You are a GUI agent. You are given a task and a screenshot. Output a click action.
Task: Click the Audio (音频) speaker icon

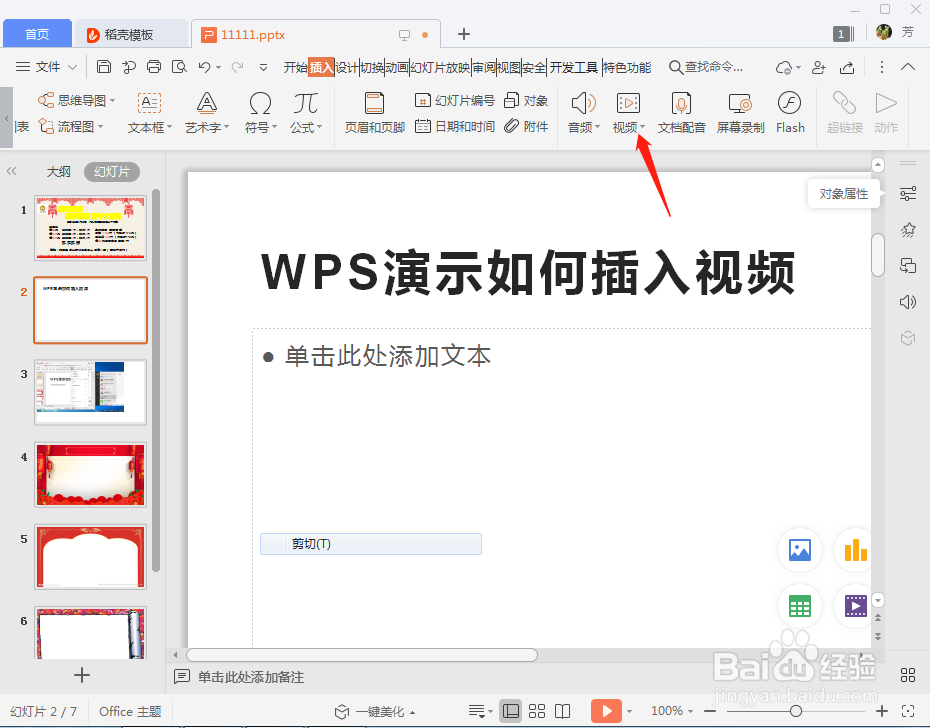(583, 103)
